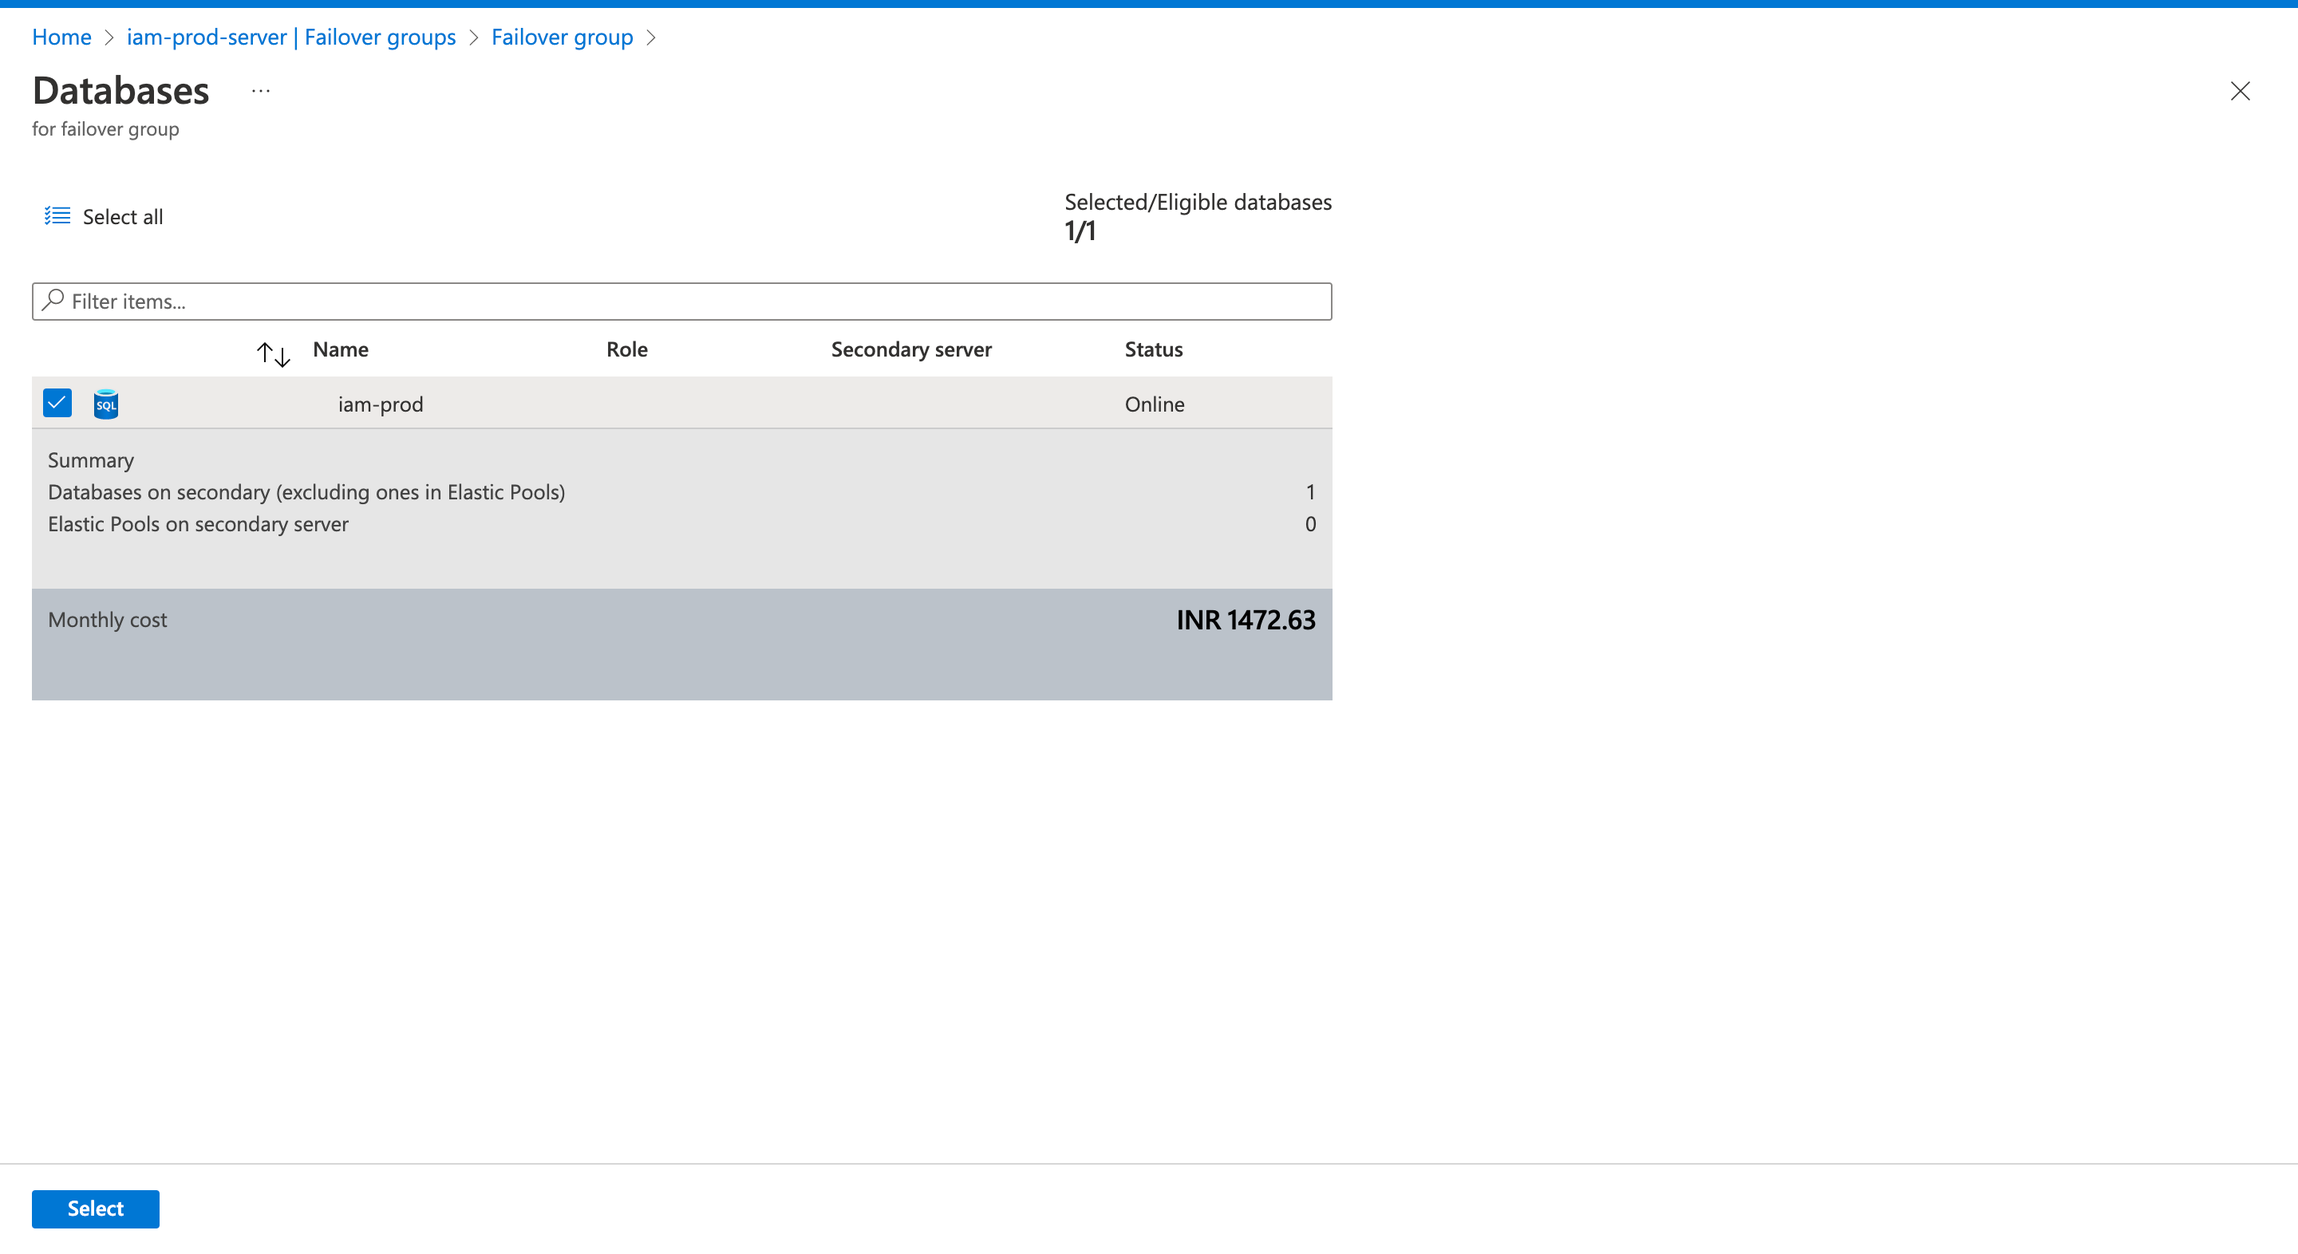The width and height of the screenshot is (2298, 1254).
Task: Uncheck the iam-prod database checkbox
Action: pos(57,403)
